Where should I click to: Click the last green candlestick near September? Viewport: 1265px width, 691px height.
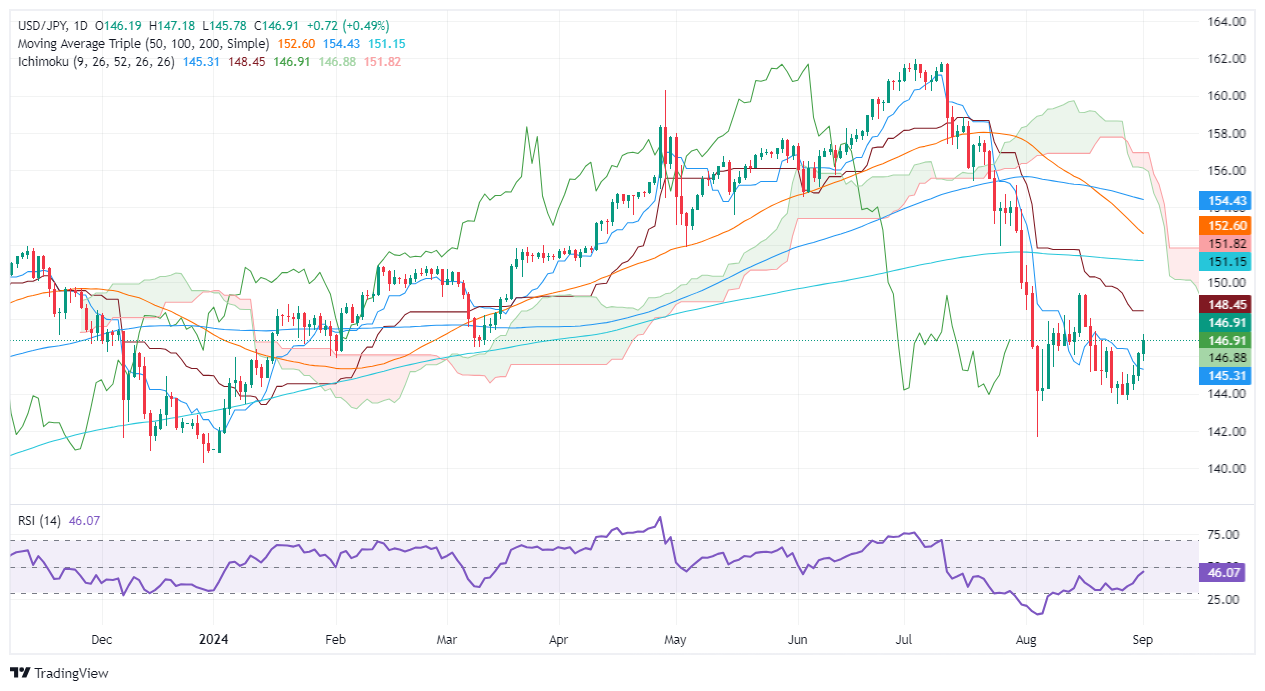click(x=1144, y=346)
